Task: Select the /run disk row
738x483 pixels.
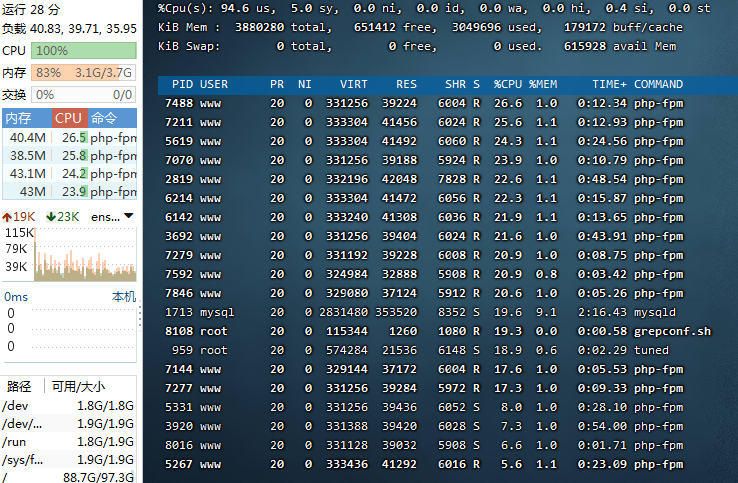Action: 68,443
